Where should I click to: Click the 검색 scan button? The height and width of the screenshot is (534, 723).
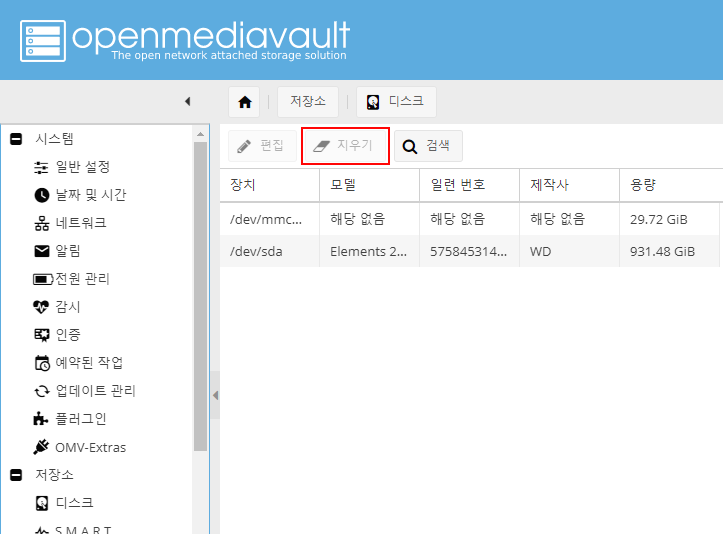pos(428,146)
